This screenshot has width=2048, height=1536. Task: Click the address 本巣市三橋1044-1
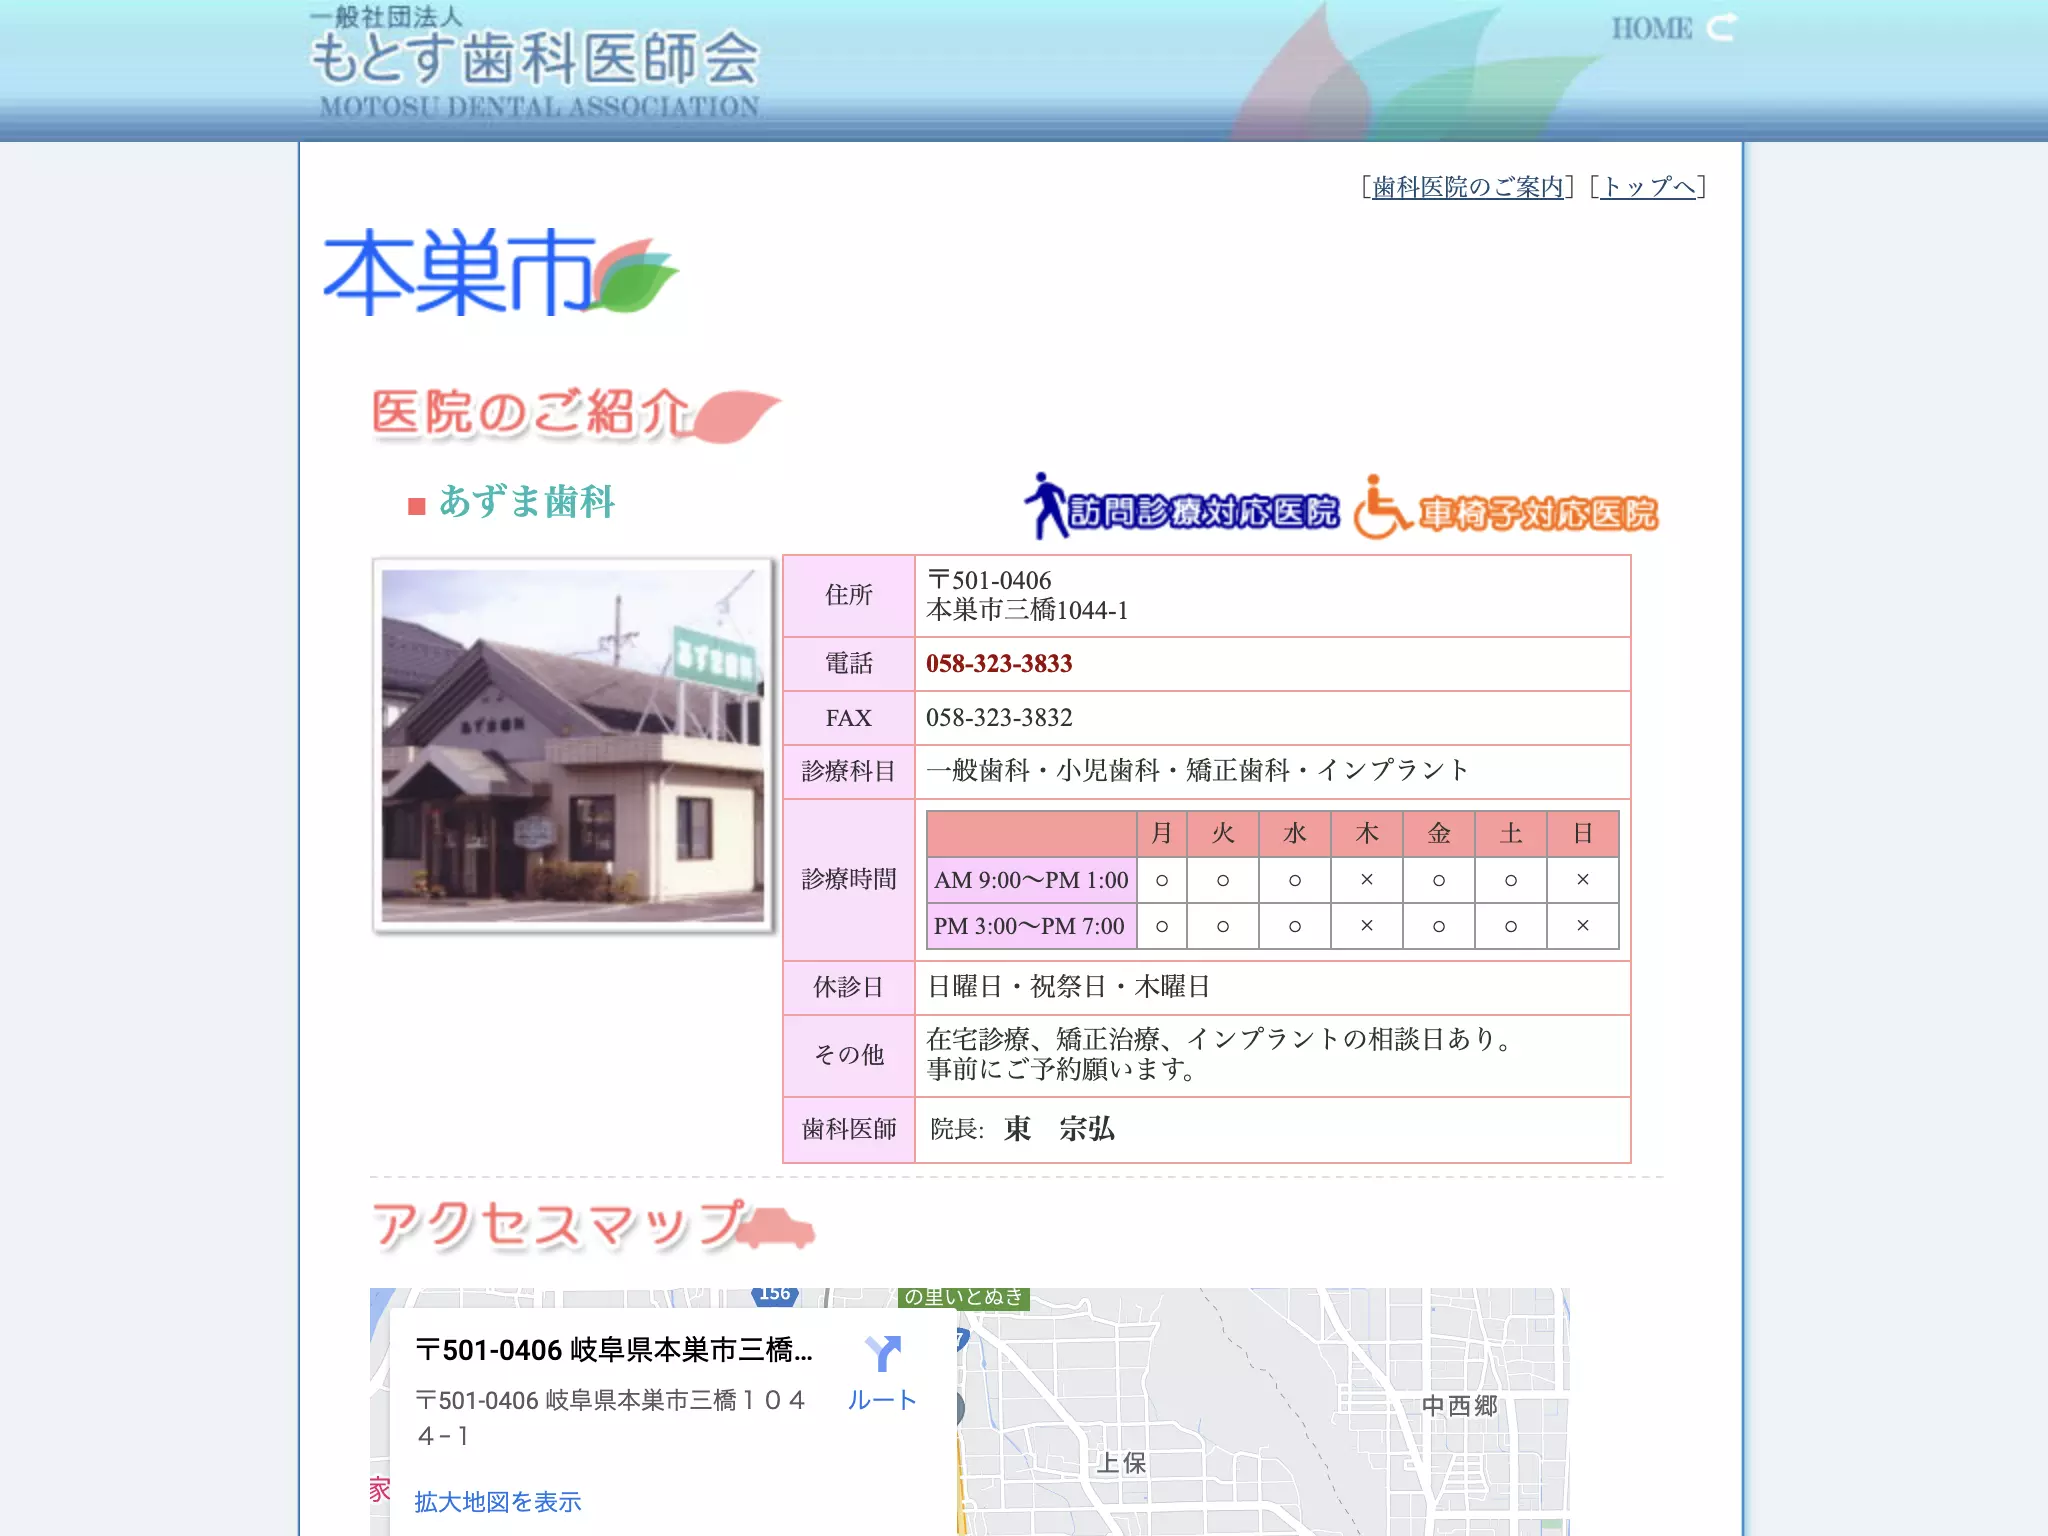click(x=1027, y=611)
